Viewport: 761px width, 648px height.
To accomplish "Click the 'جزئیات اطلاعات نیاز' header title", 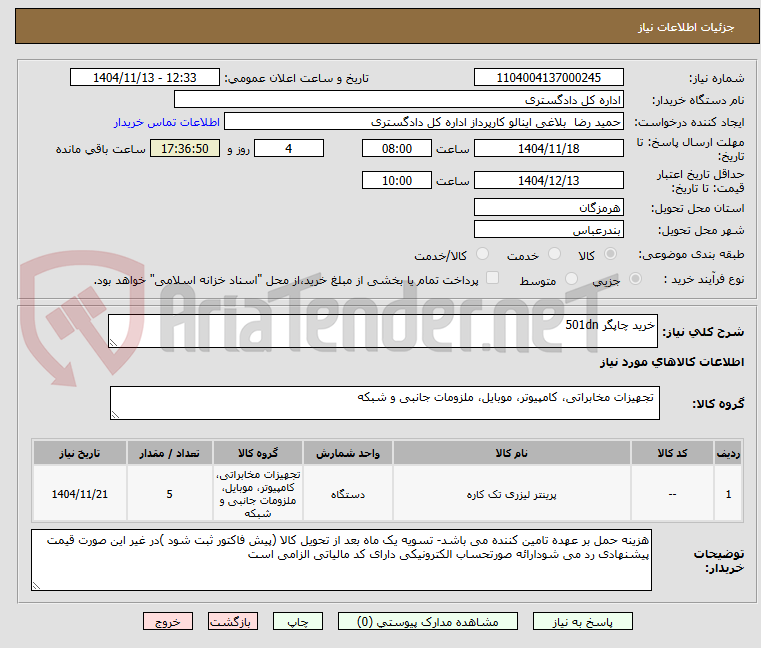I will (x=685, y=27).
